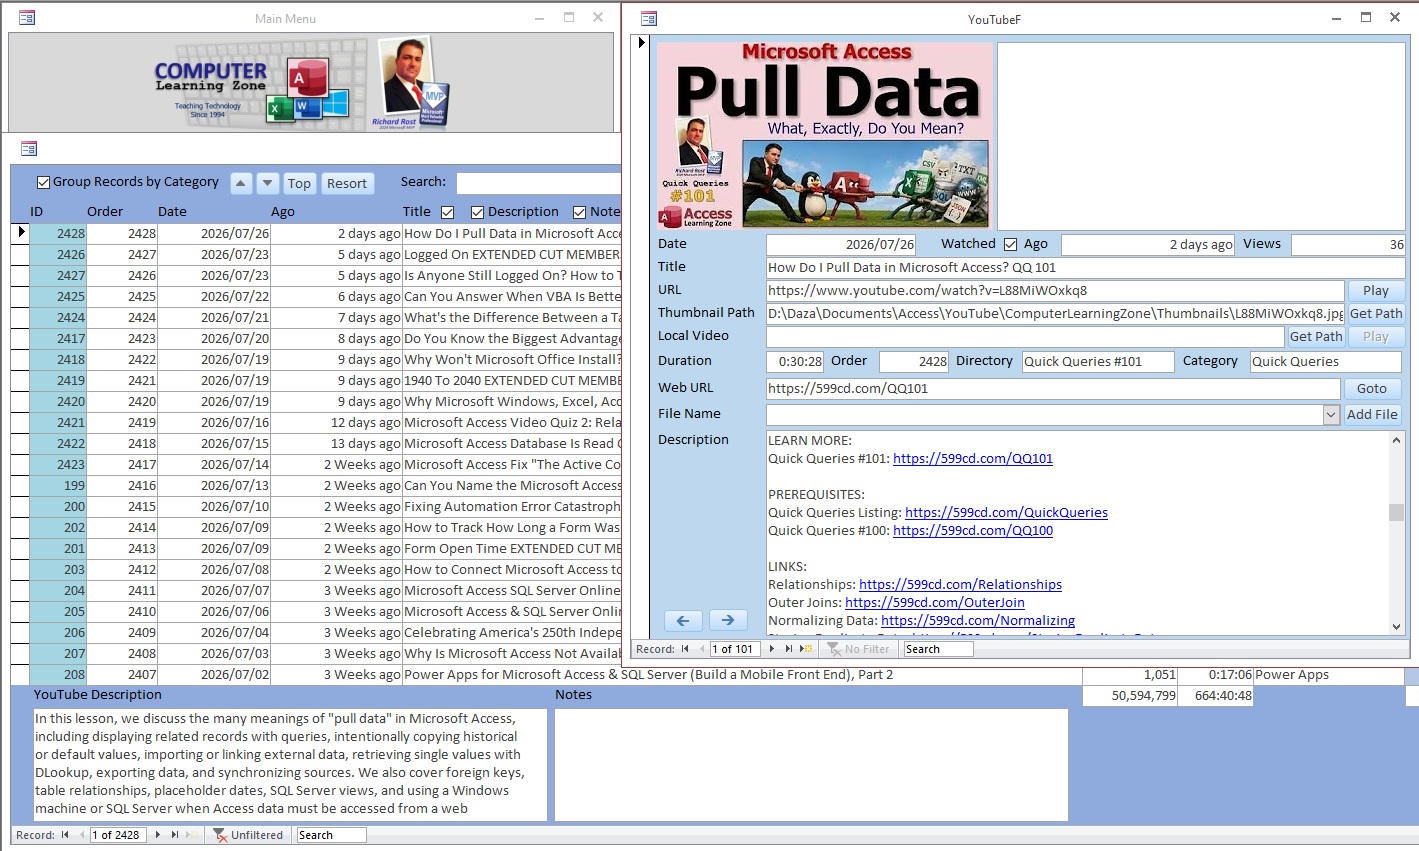Click the Resort button
The width and height of the screenshot is (1419, 851).
coord(347,184)
